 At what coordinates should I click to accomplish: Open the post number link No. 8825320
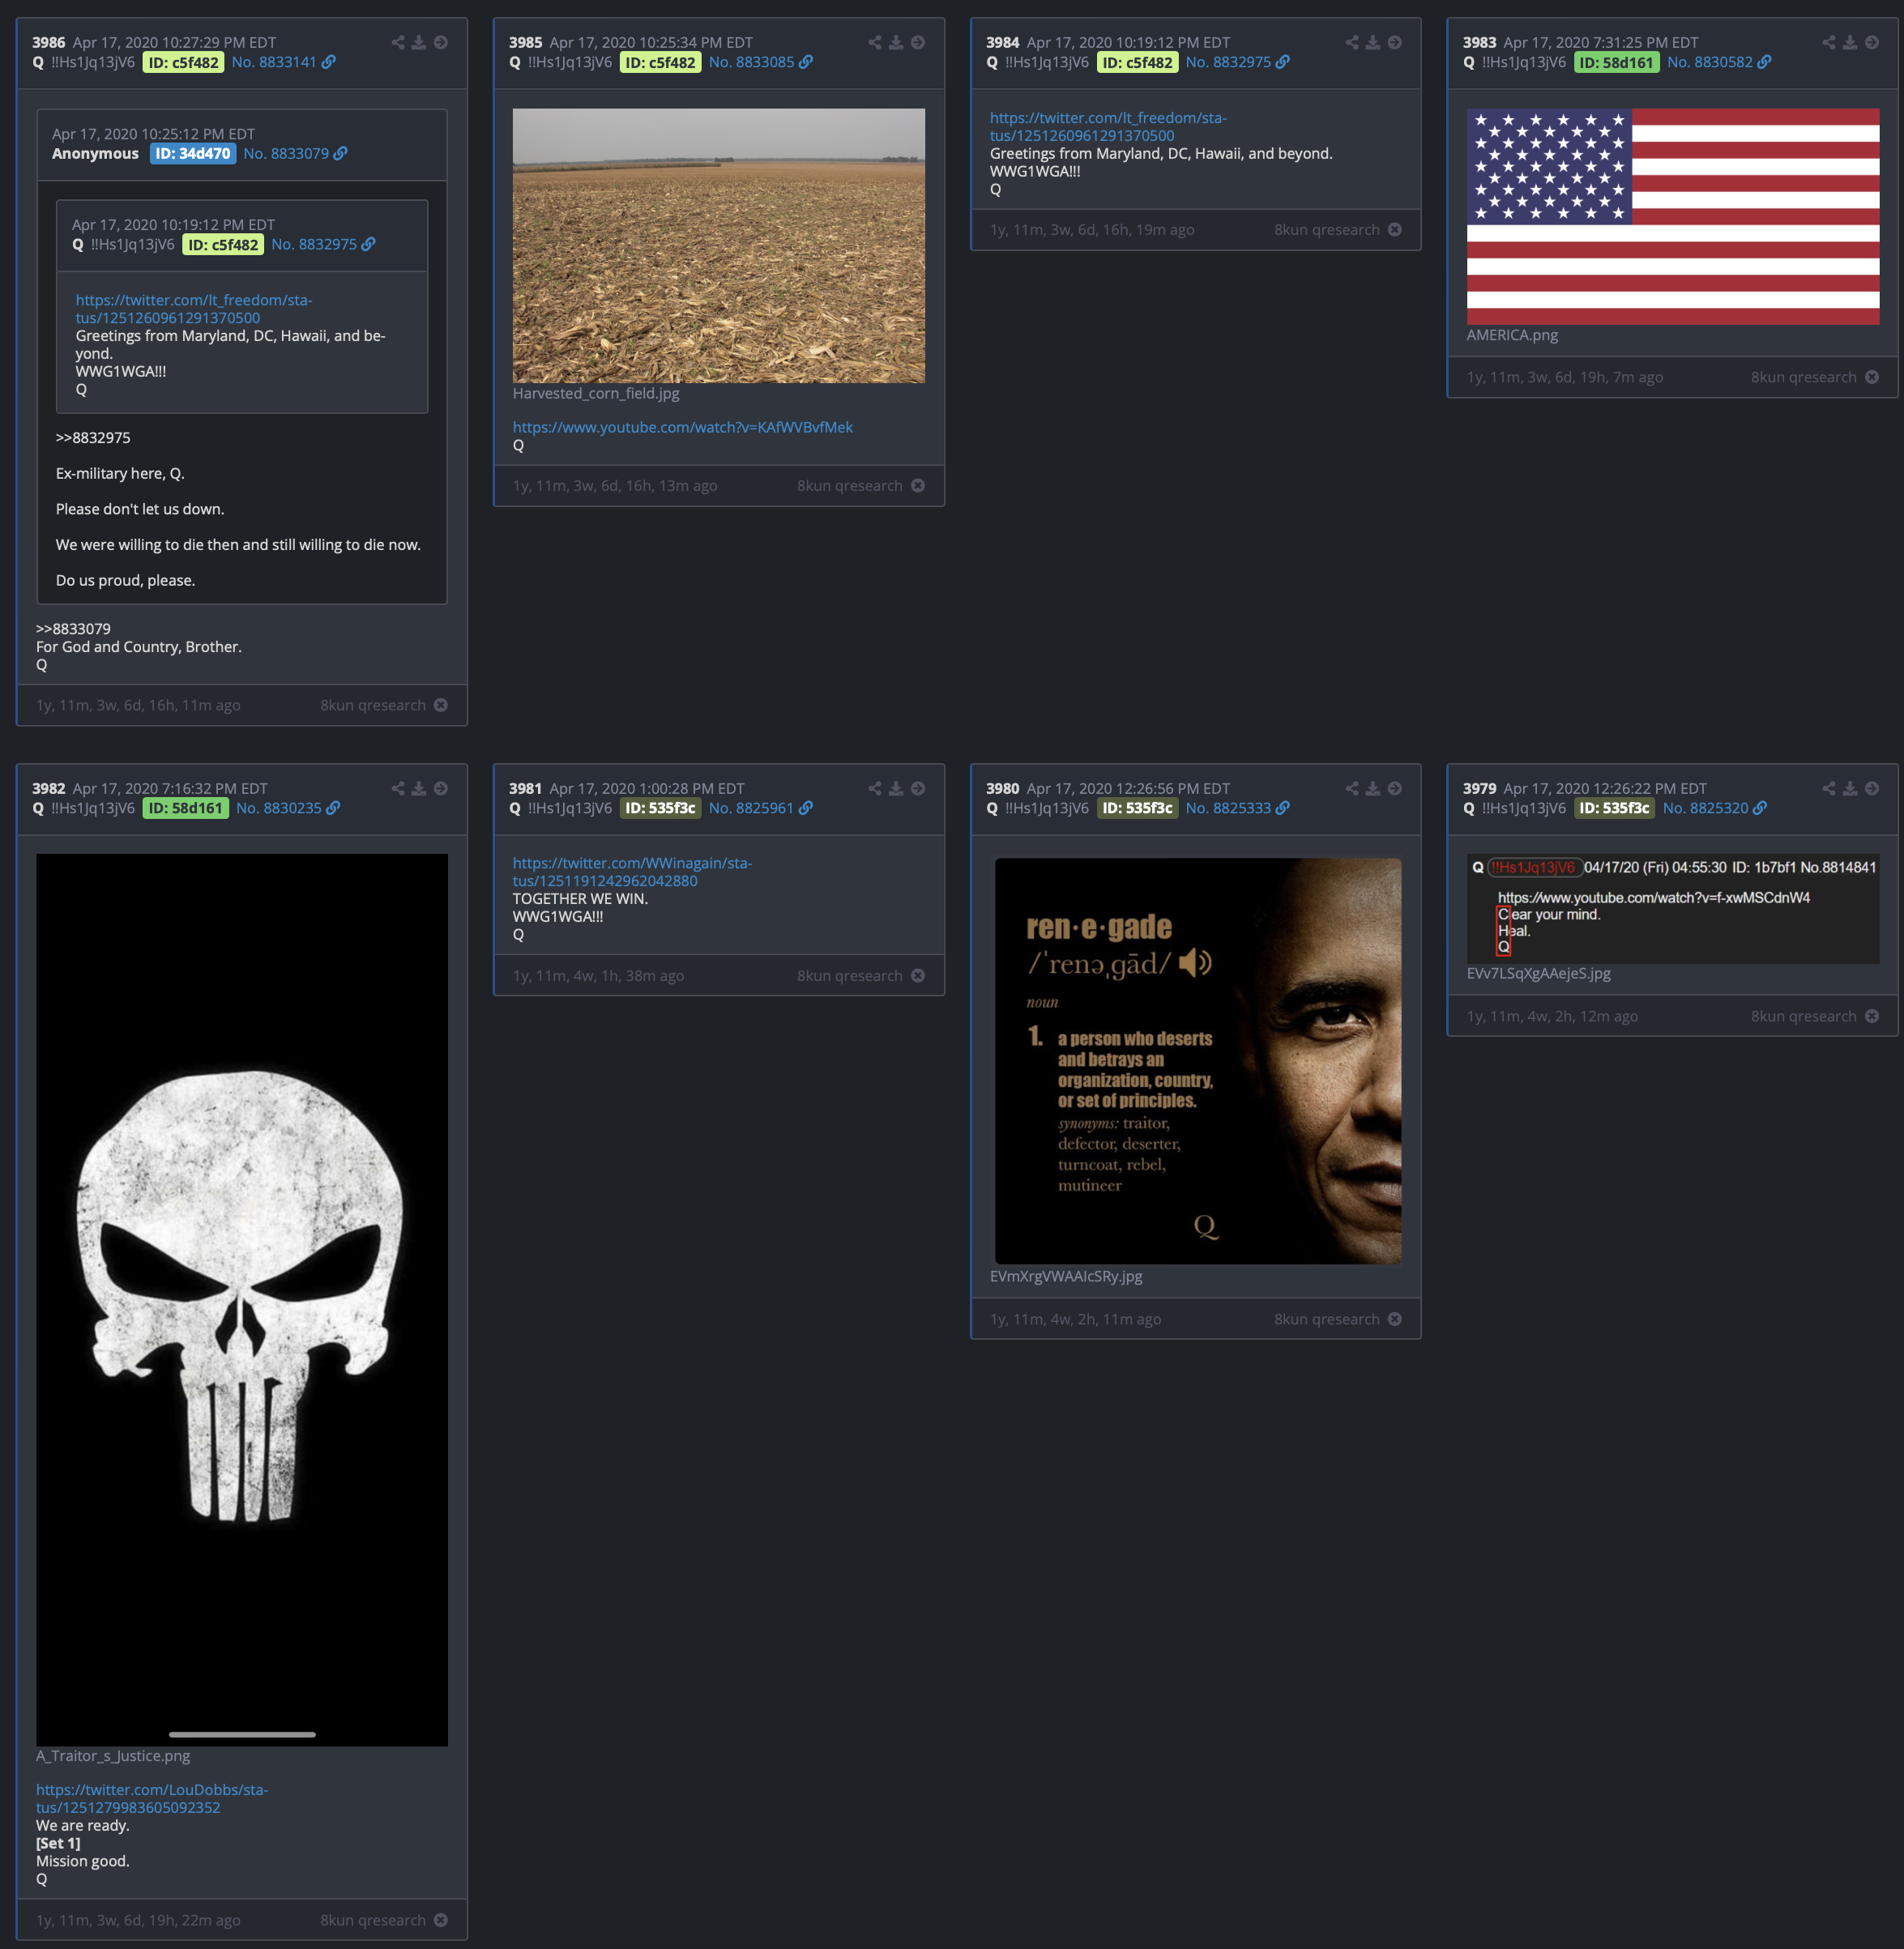click(1705, 808)
